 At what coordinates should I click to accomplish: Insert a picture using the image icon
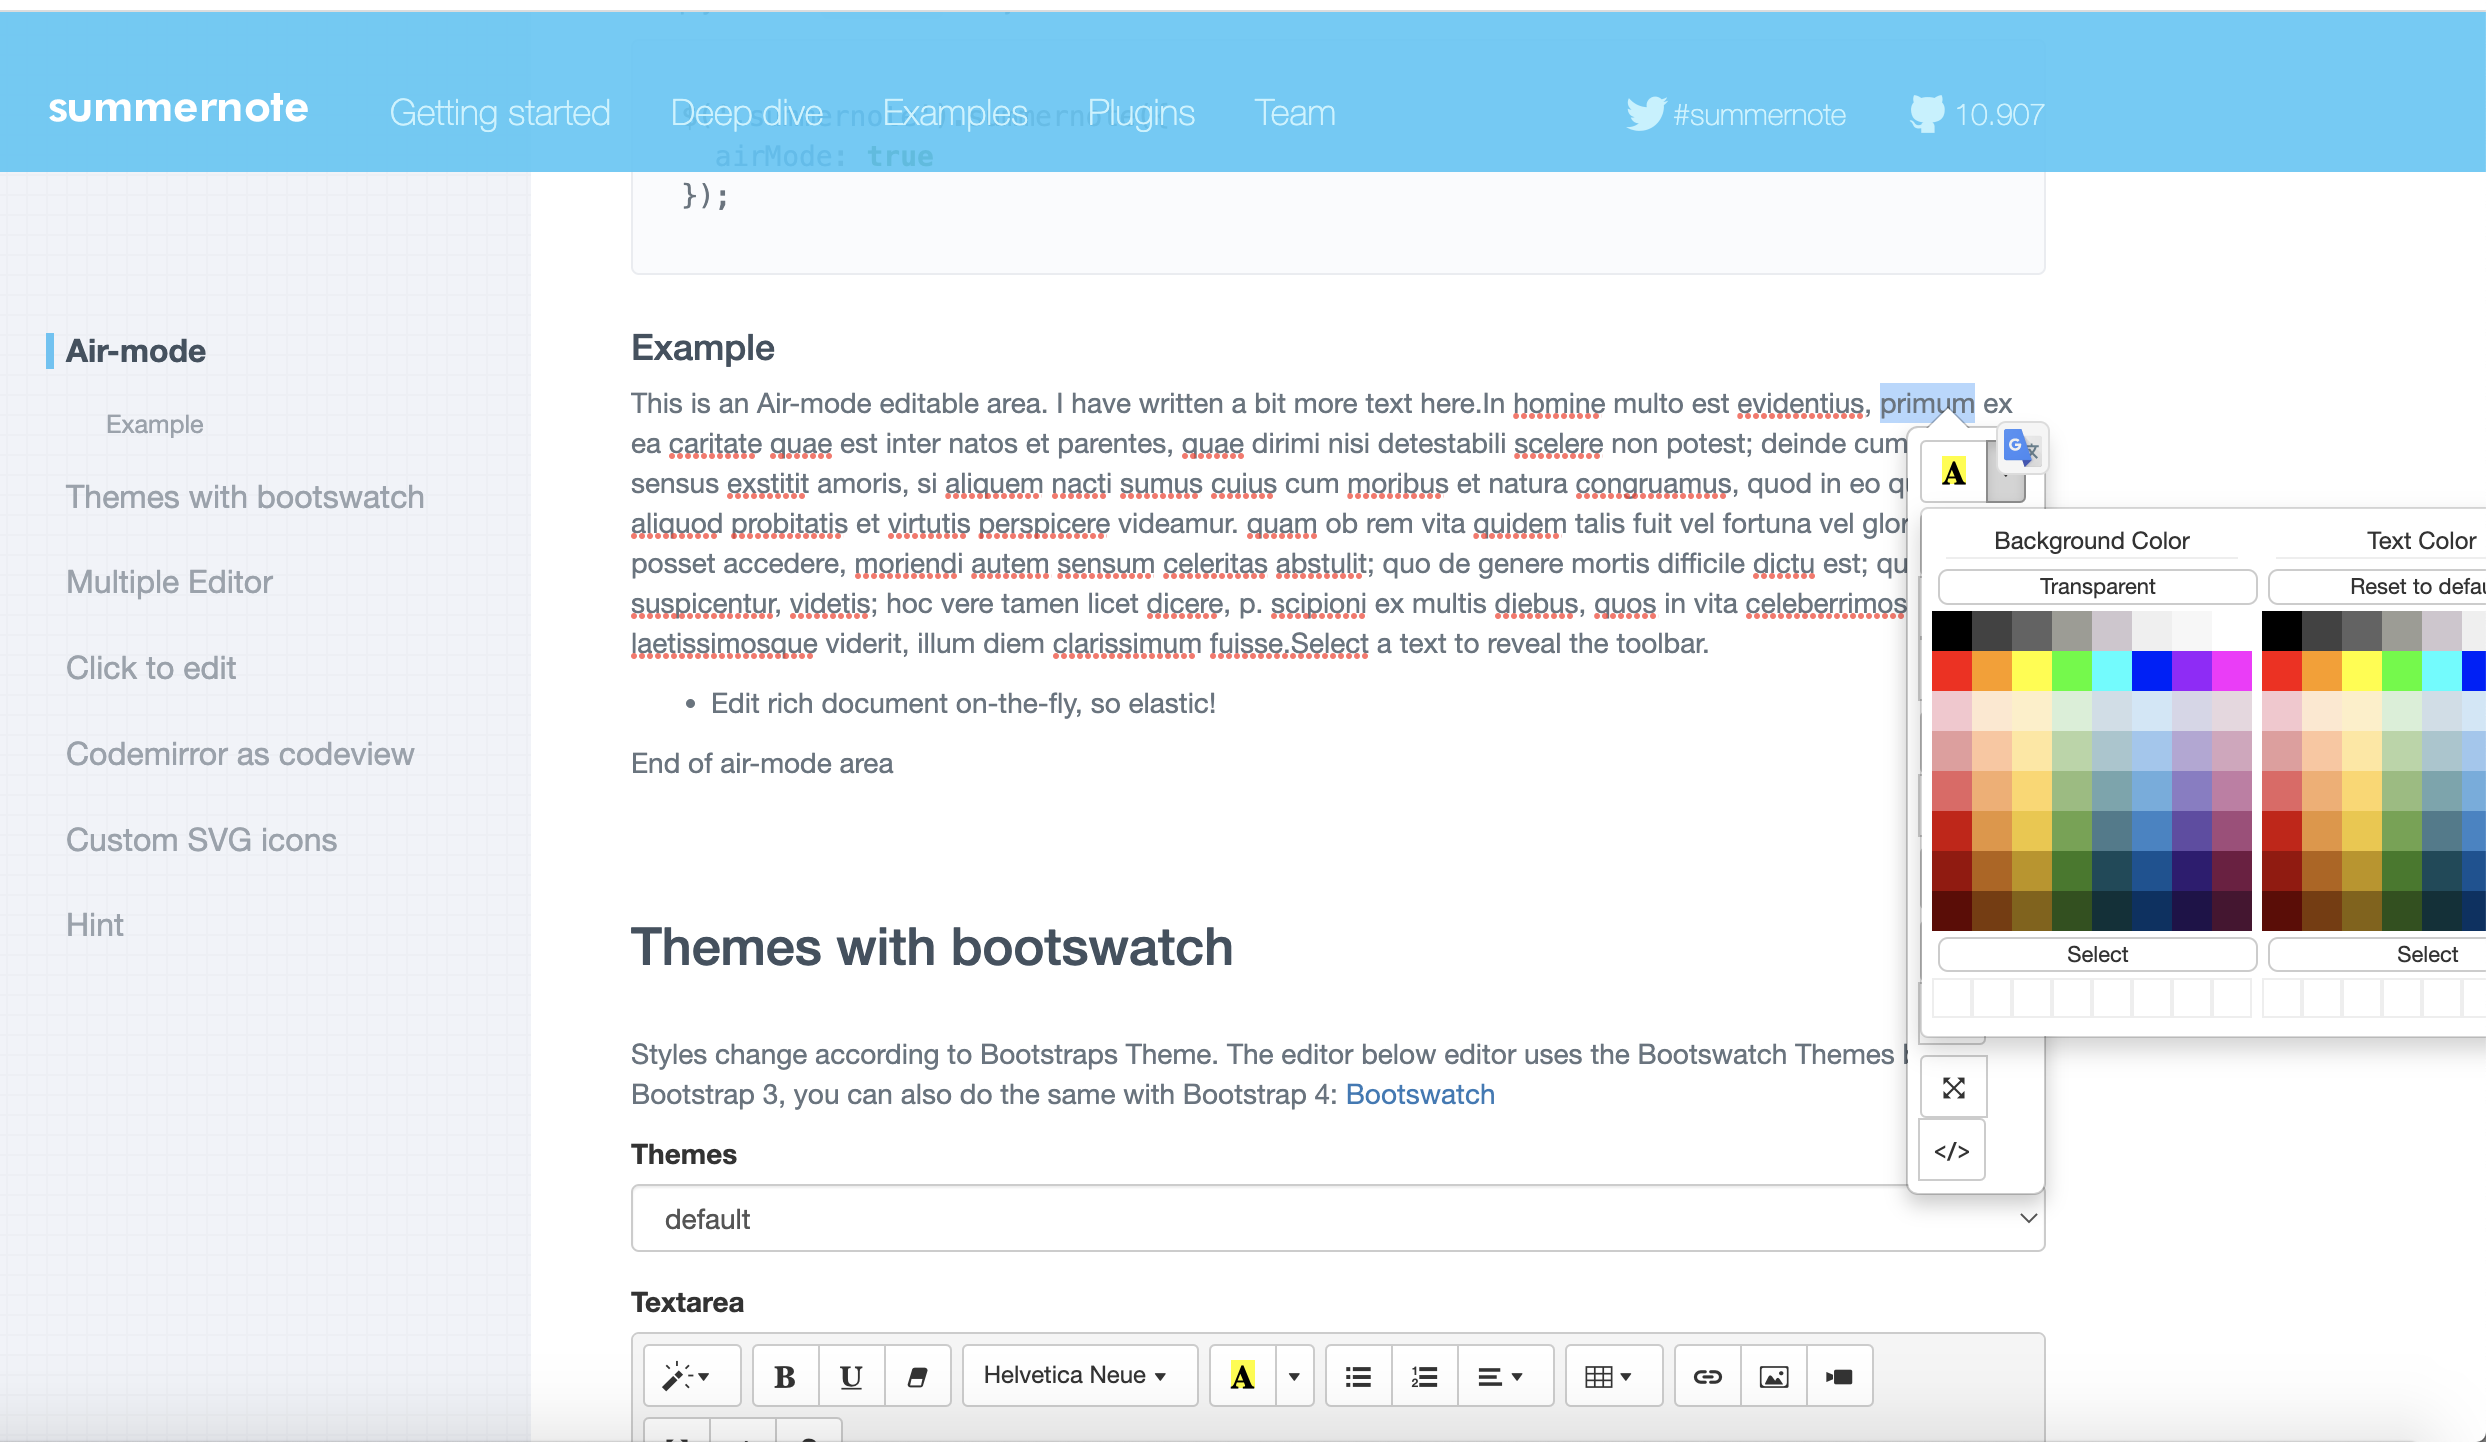[1772, 1375]
